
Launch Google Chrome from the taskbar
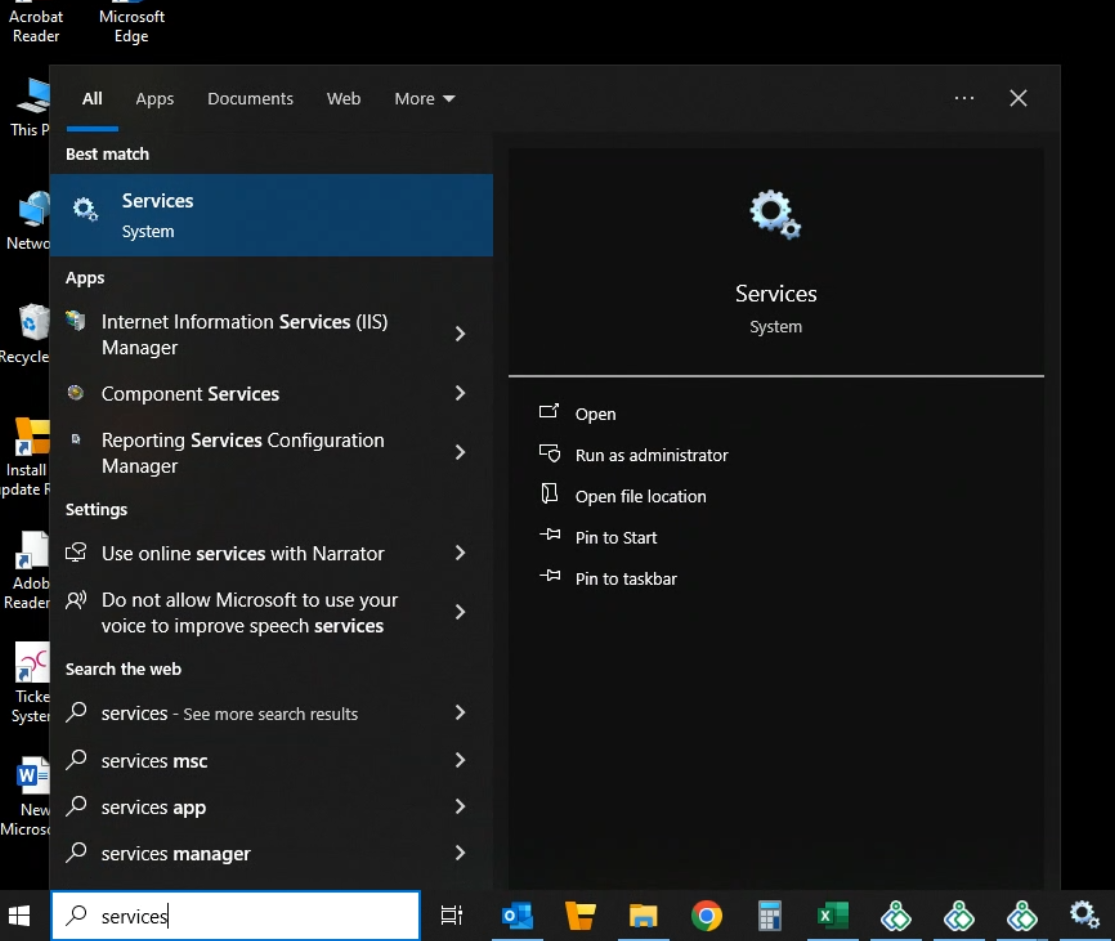706,915
